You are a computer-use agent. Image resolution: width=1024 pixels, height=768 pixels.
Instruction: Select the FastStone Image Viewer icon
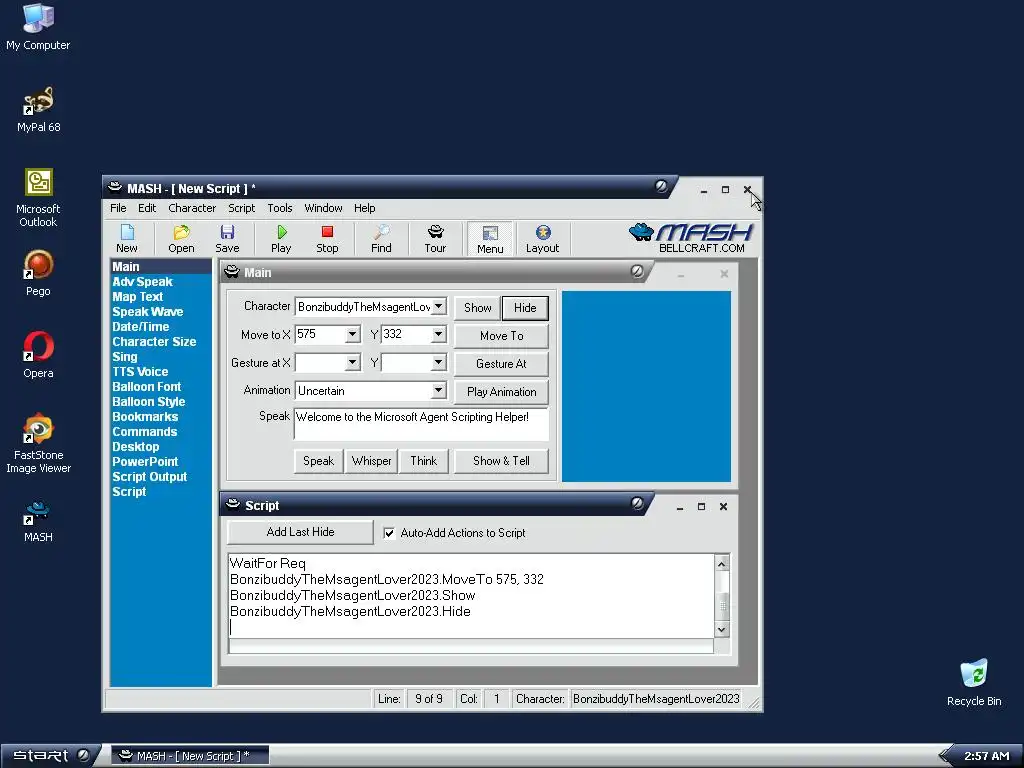click(x=38, y=444)
